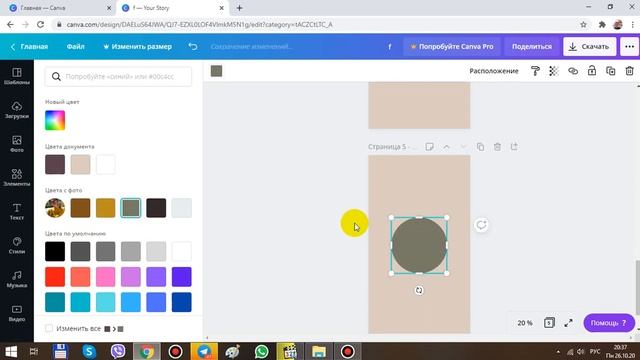Delete page 5 with page trash icon
The image size is (640, 360).
(x=497, y=147)
